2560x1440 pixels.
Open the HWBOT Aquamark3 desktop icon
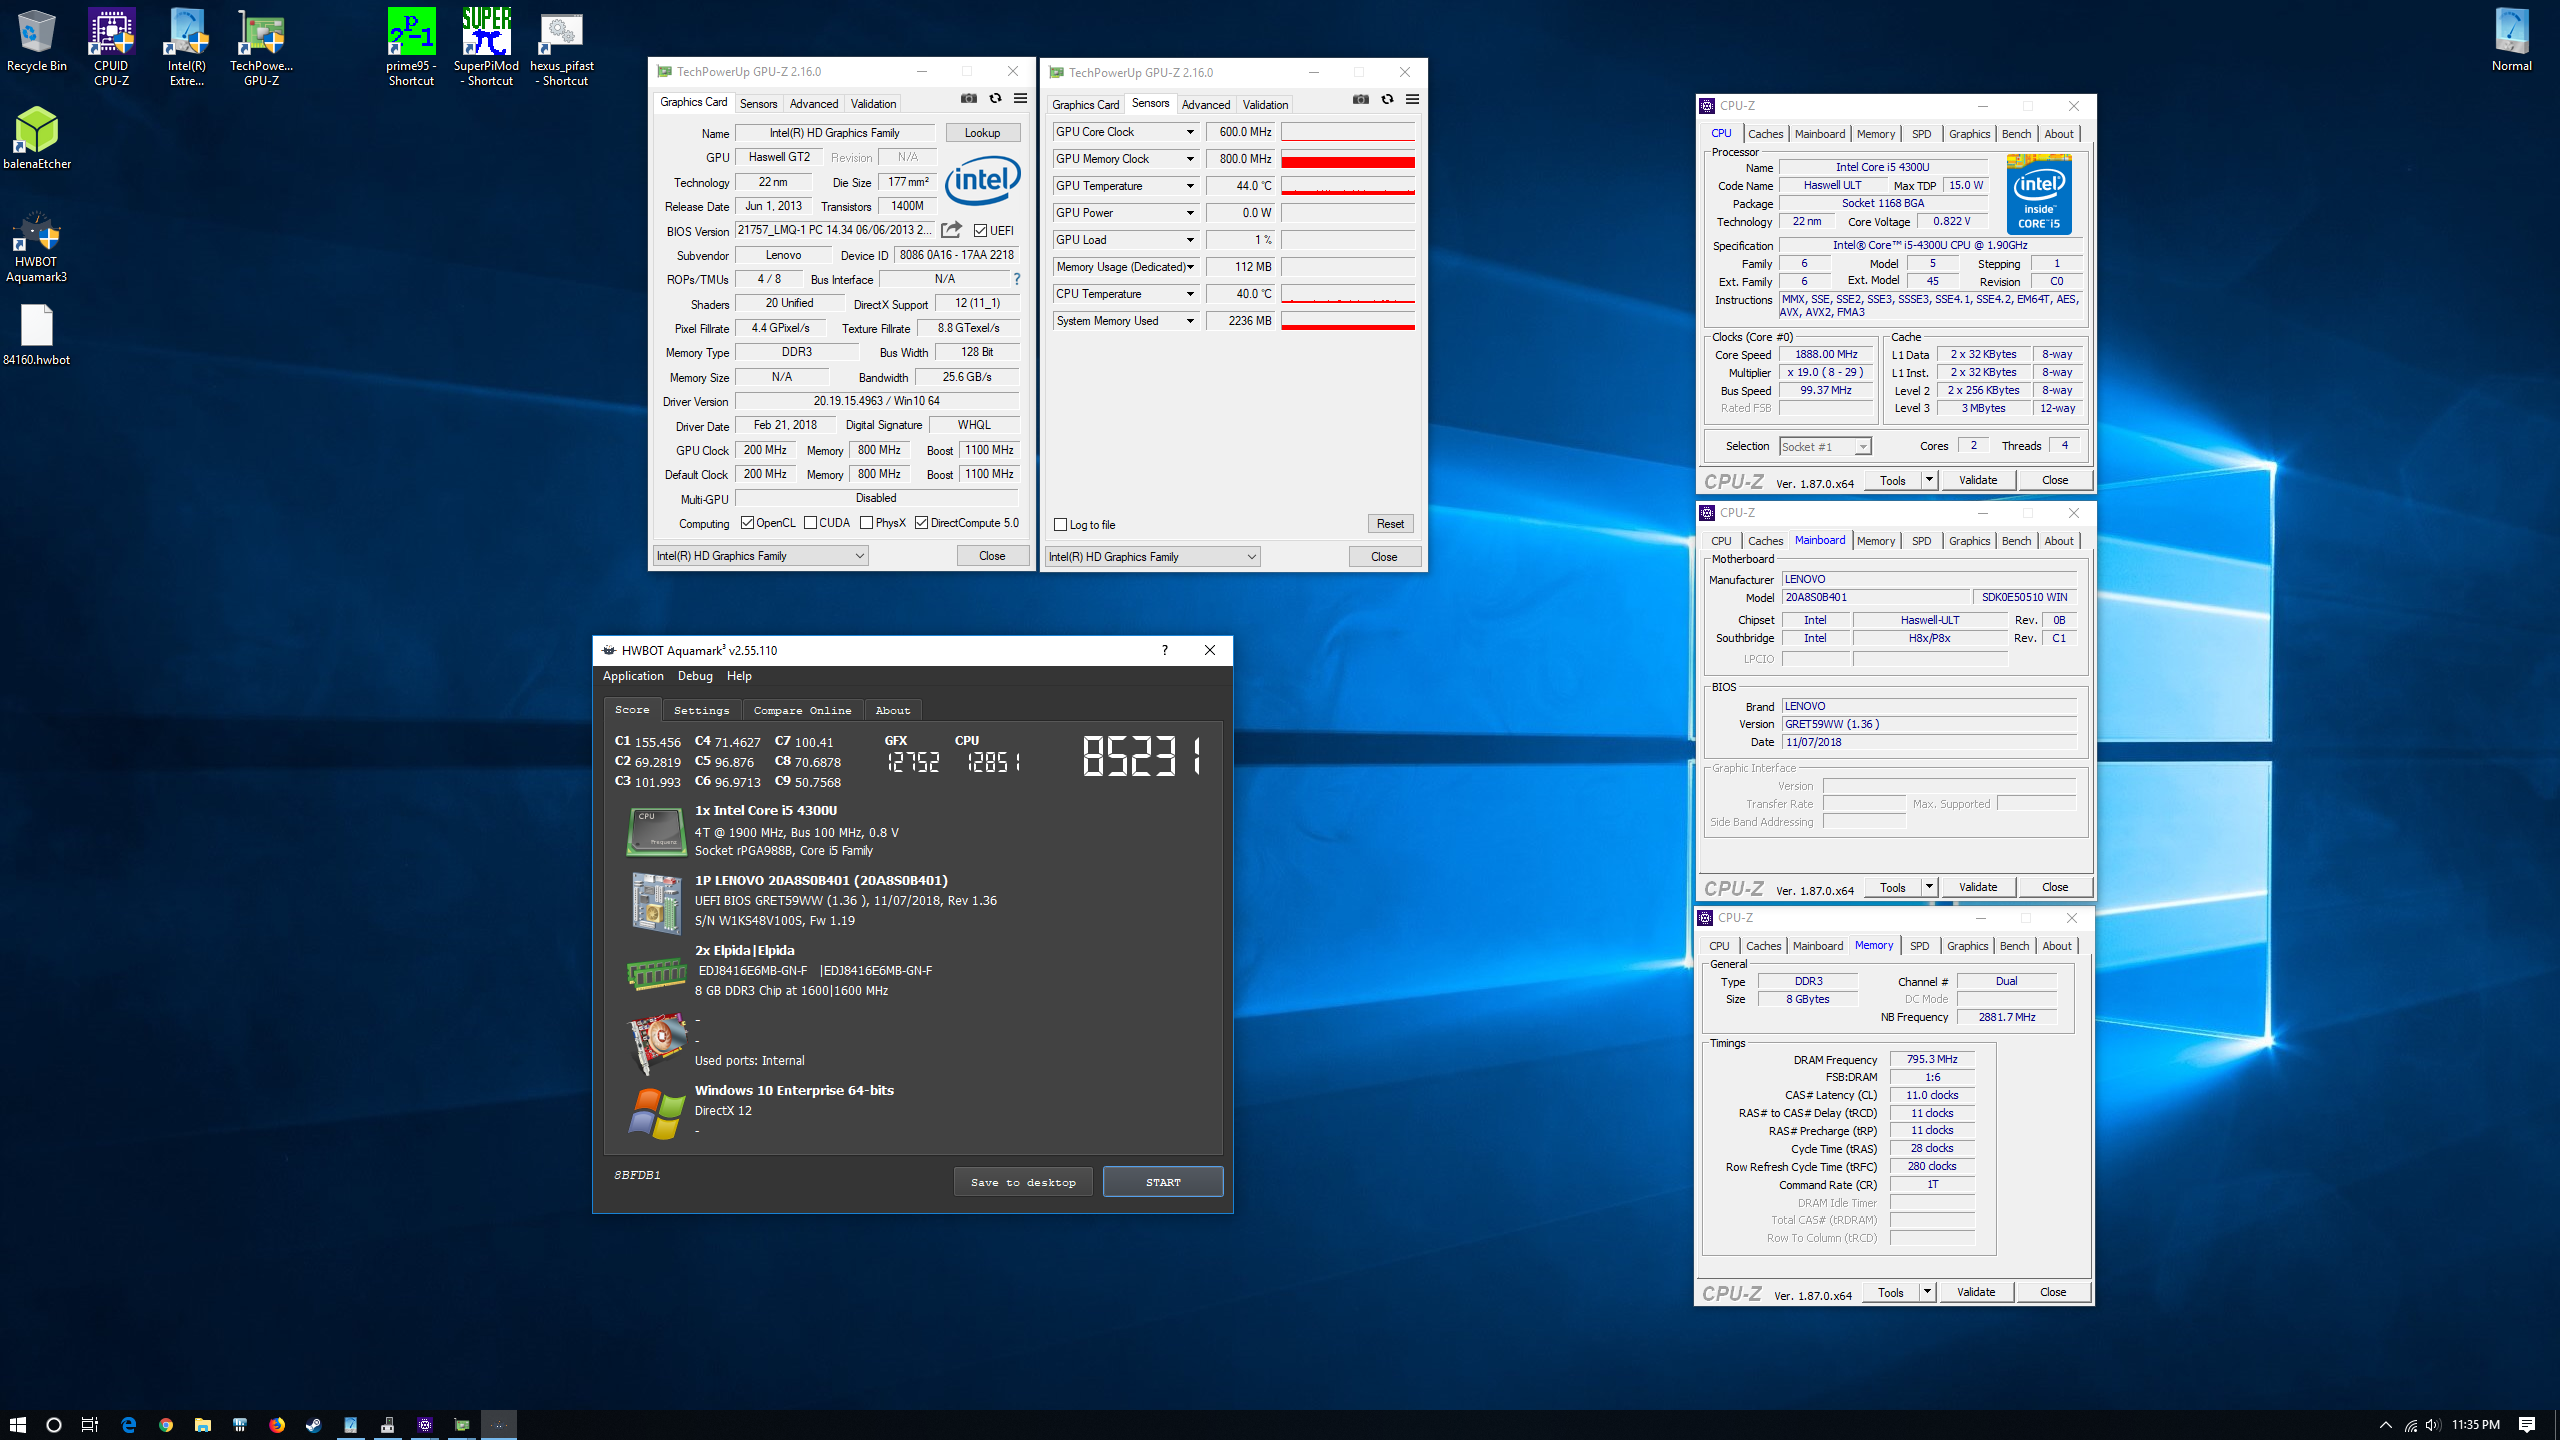(37, 247)
